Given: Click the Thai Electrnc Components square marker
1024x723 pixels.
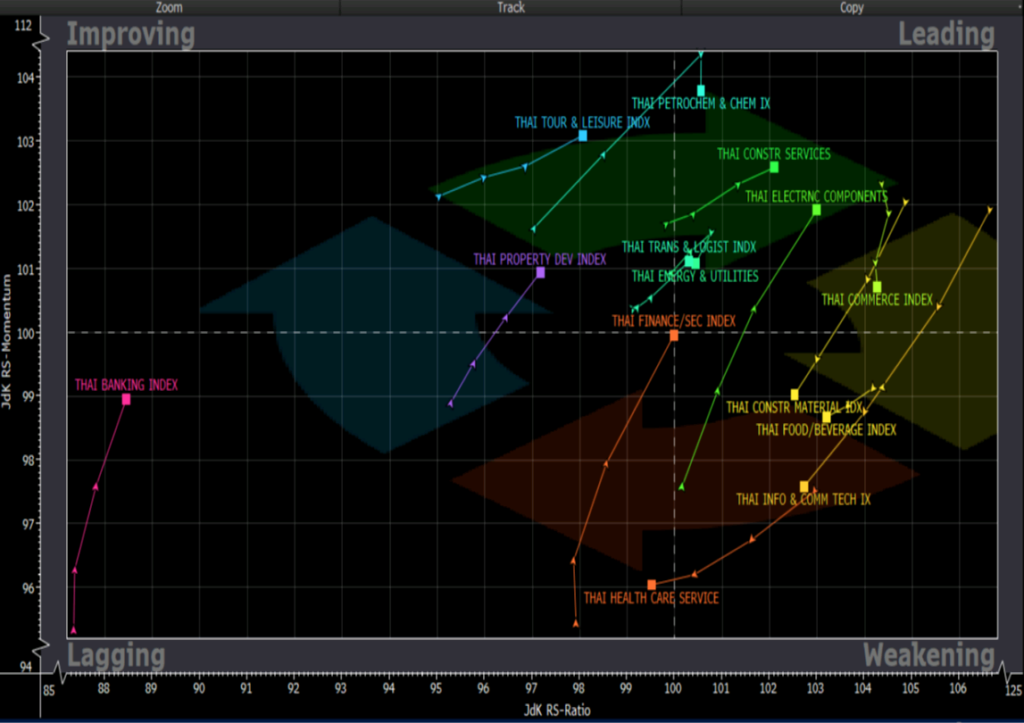Looking at the screenshot, I should (x=816, y=210).
